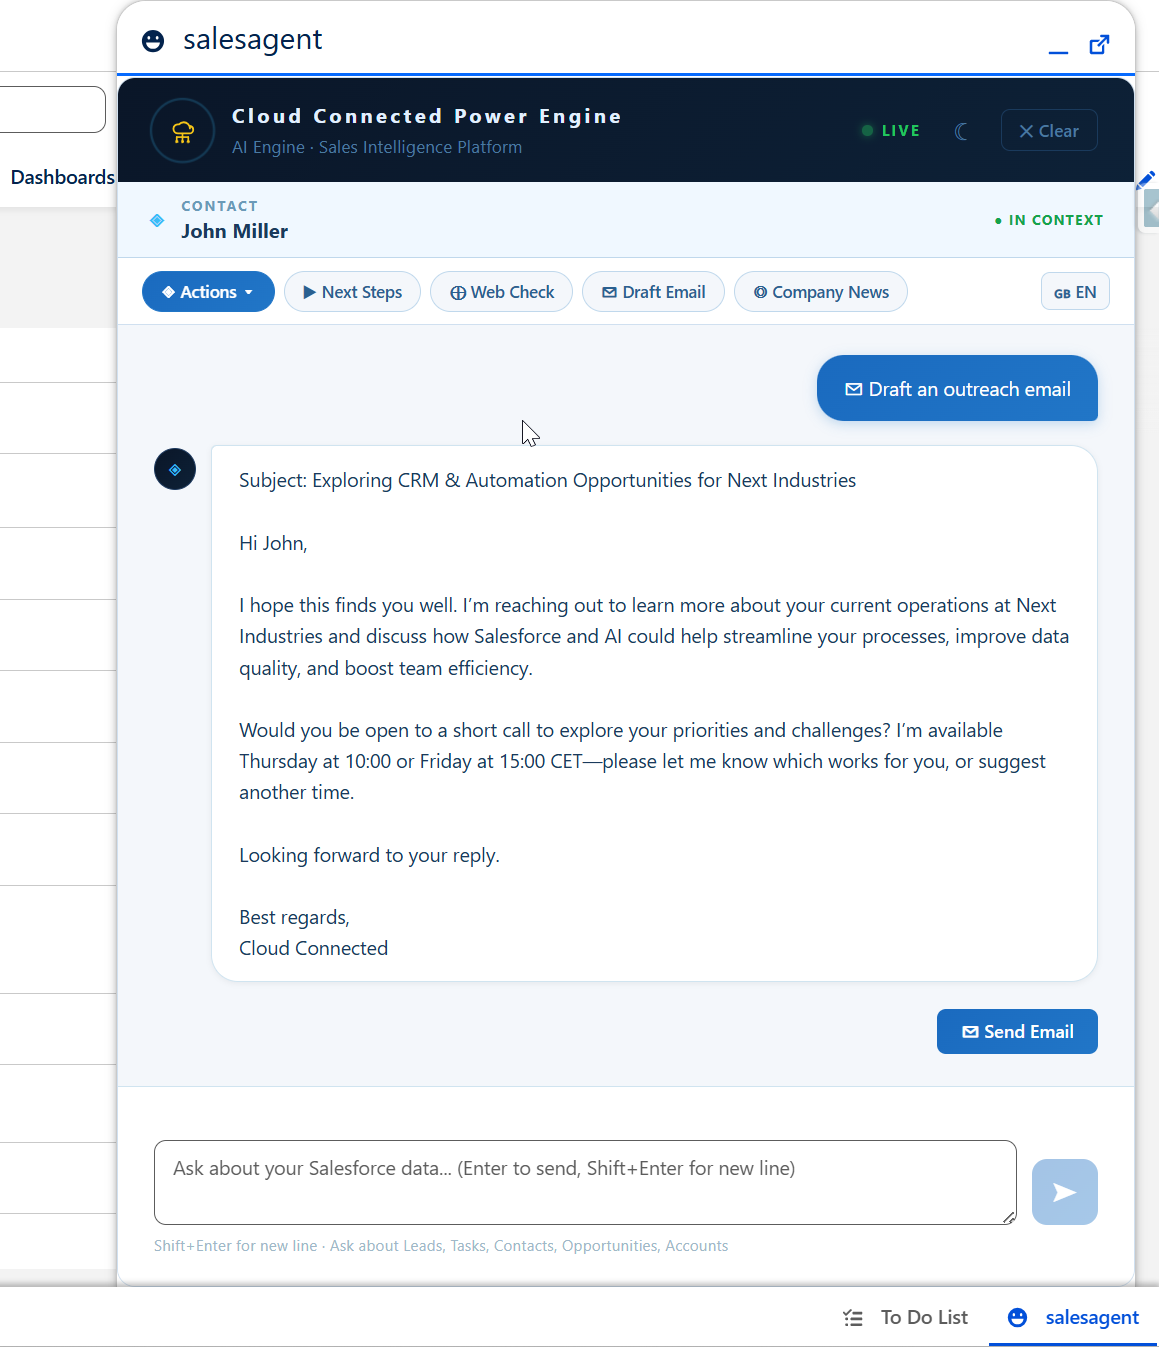Click the Draft an outreach email message
Image resolution: width=1159 pixels, height=1347 pixels.
(x=957, y=388)
